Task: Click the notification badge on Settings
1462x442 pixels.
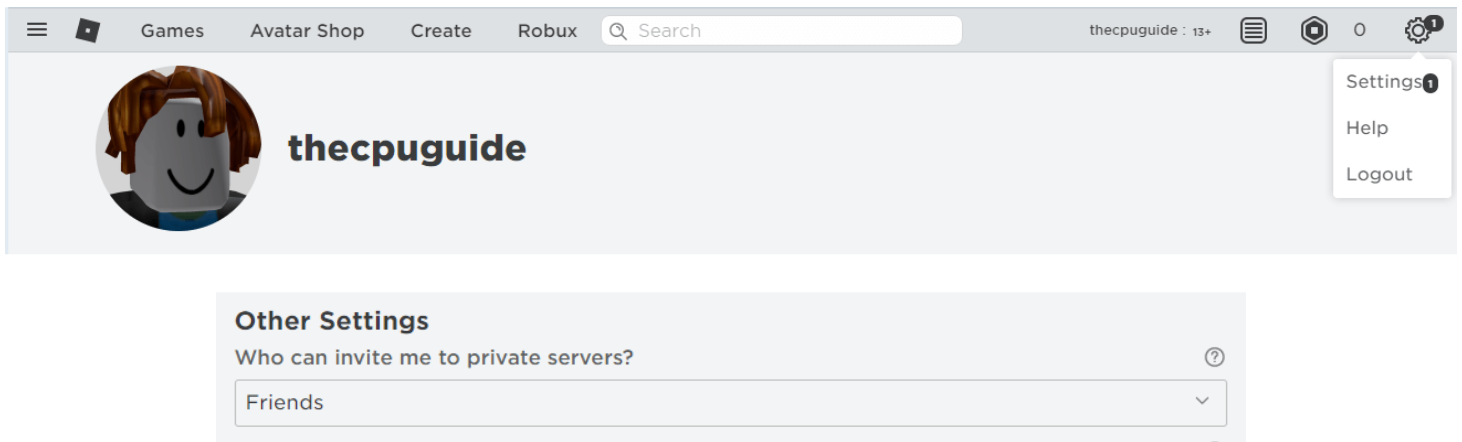Action: click(x=1430, y=84)
